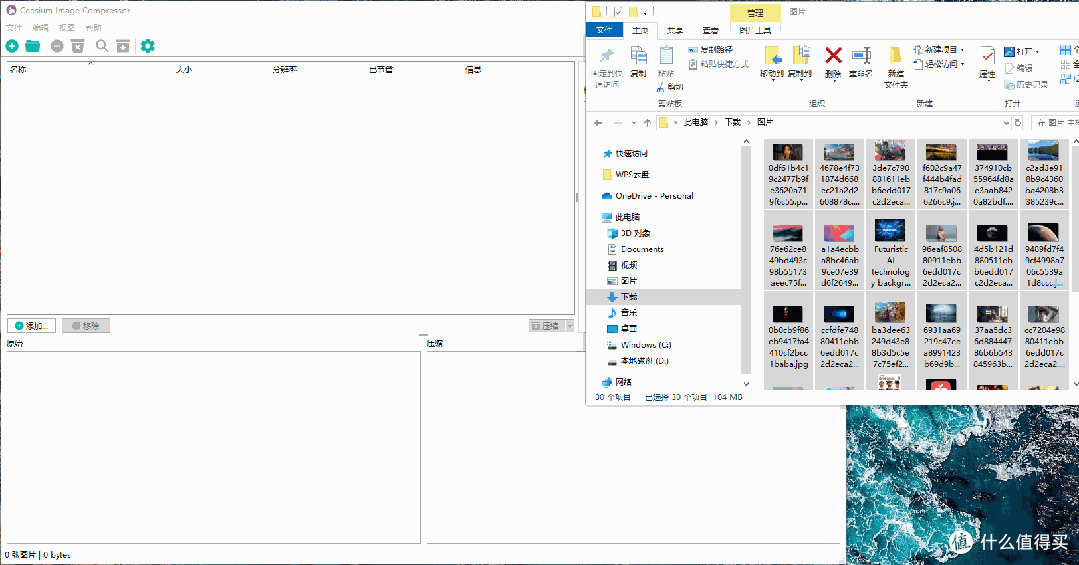Select 此电脑 in Explorer navigation pane
Screen dimensions: 1079x565
coord(621,217)
